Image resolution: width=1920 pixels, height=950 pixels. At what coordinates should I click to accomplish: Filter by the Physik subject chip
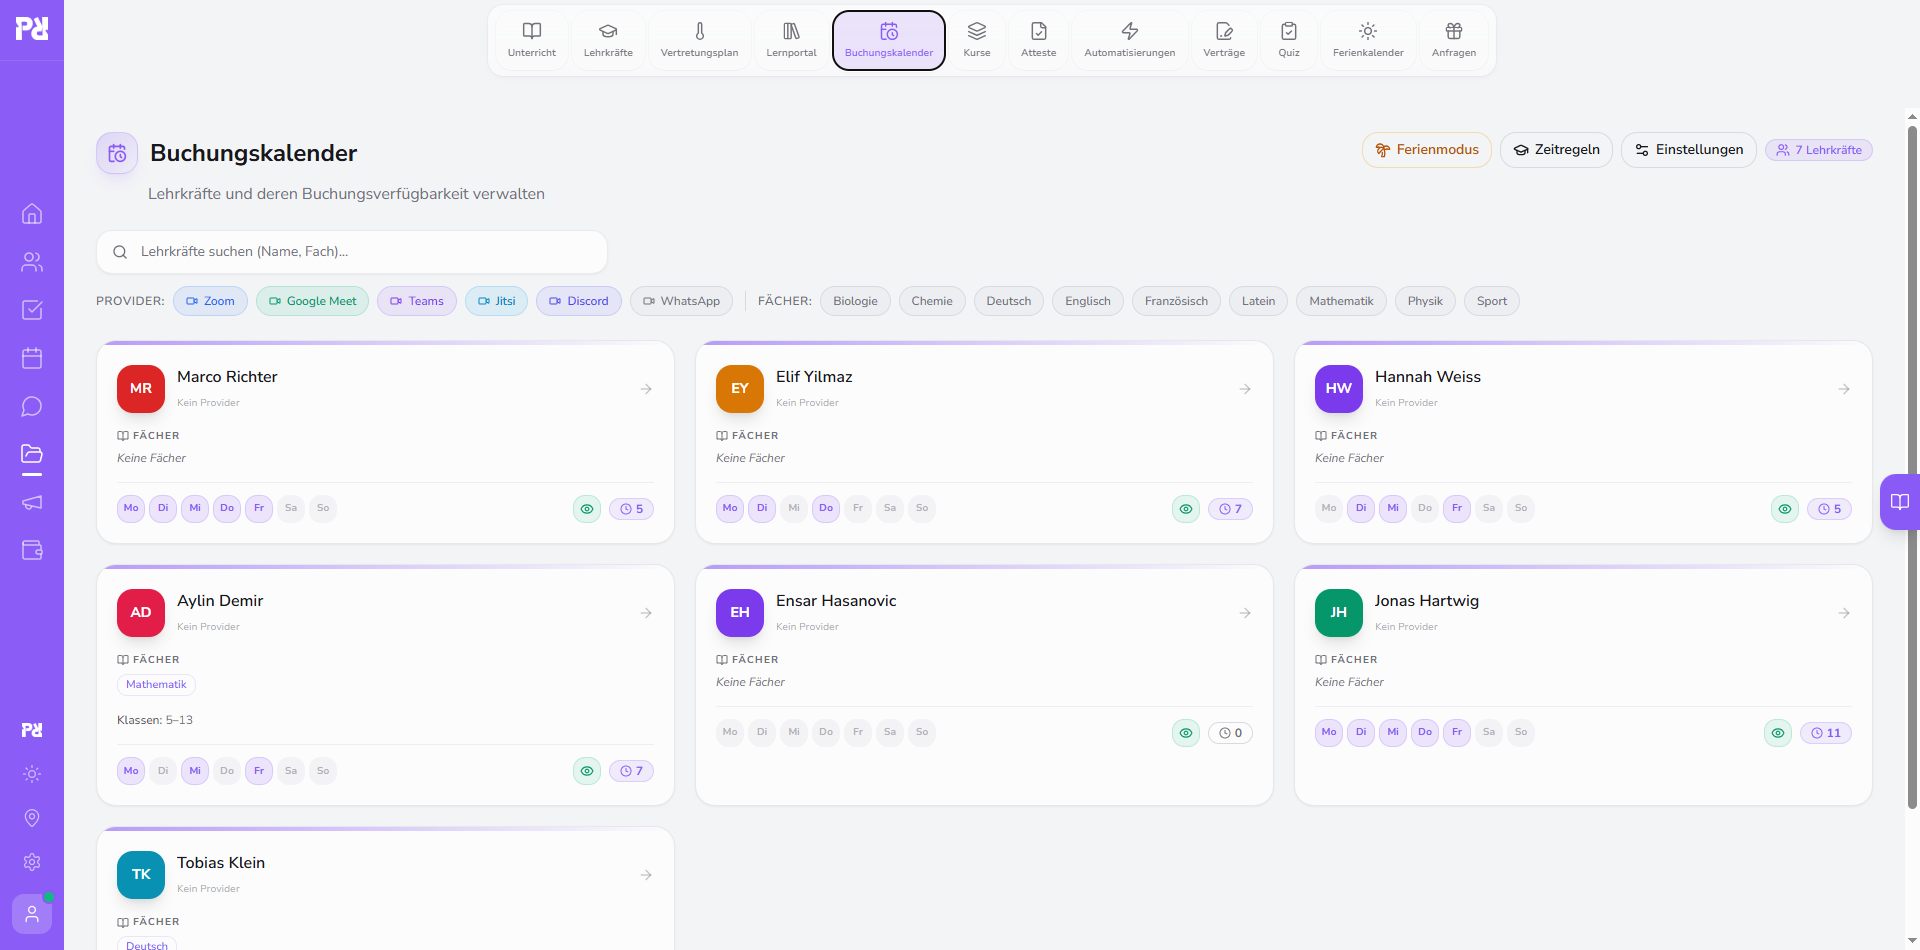tap(1425, 301)
